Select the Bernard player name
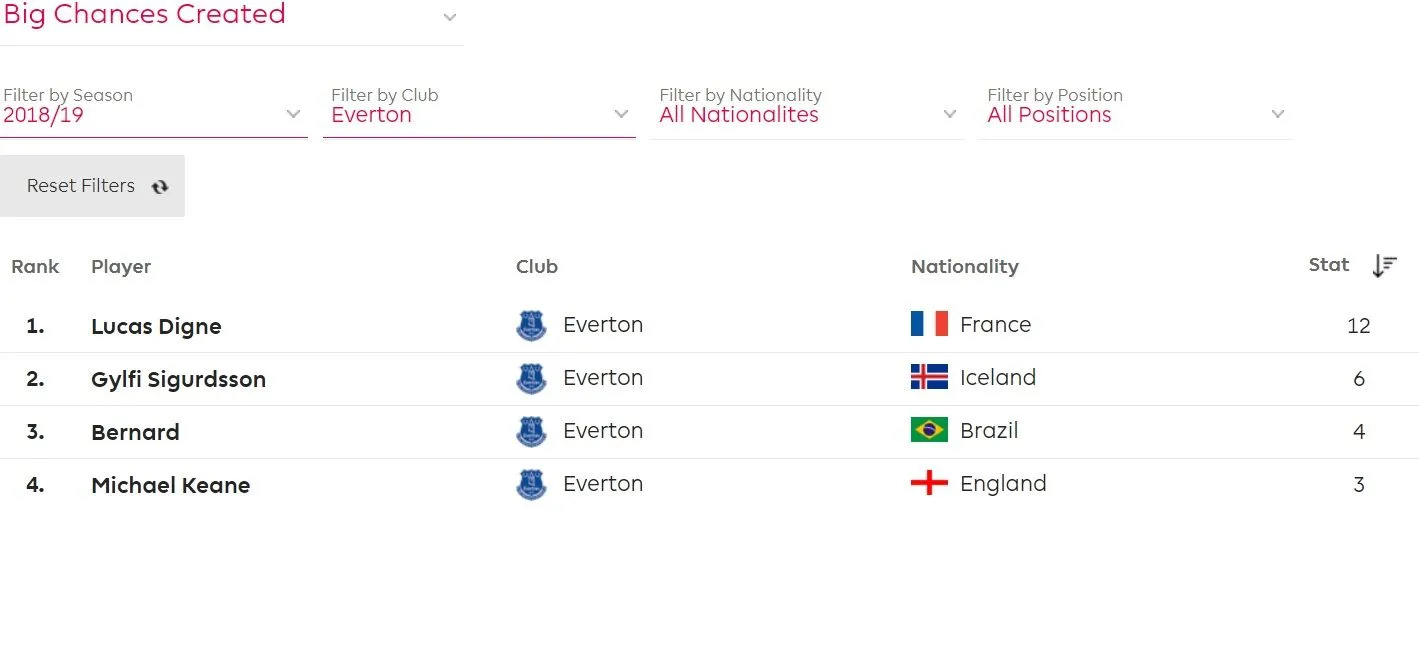 (135, 432)
